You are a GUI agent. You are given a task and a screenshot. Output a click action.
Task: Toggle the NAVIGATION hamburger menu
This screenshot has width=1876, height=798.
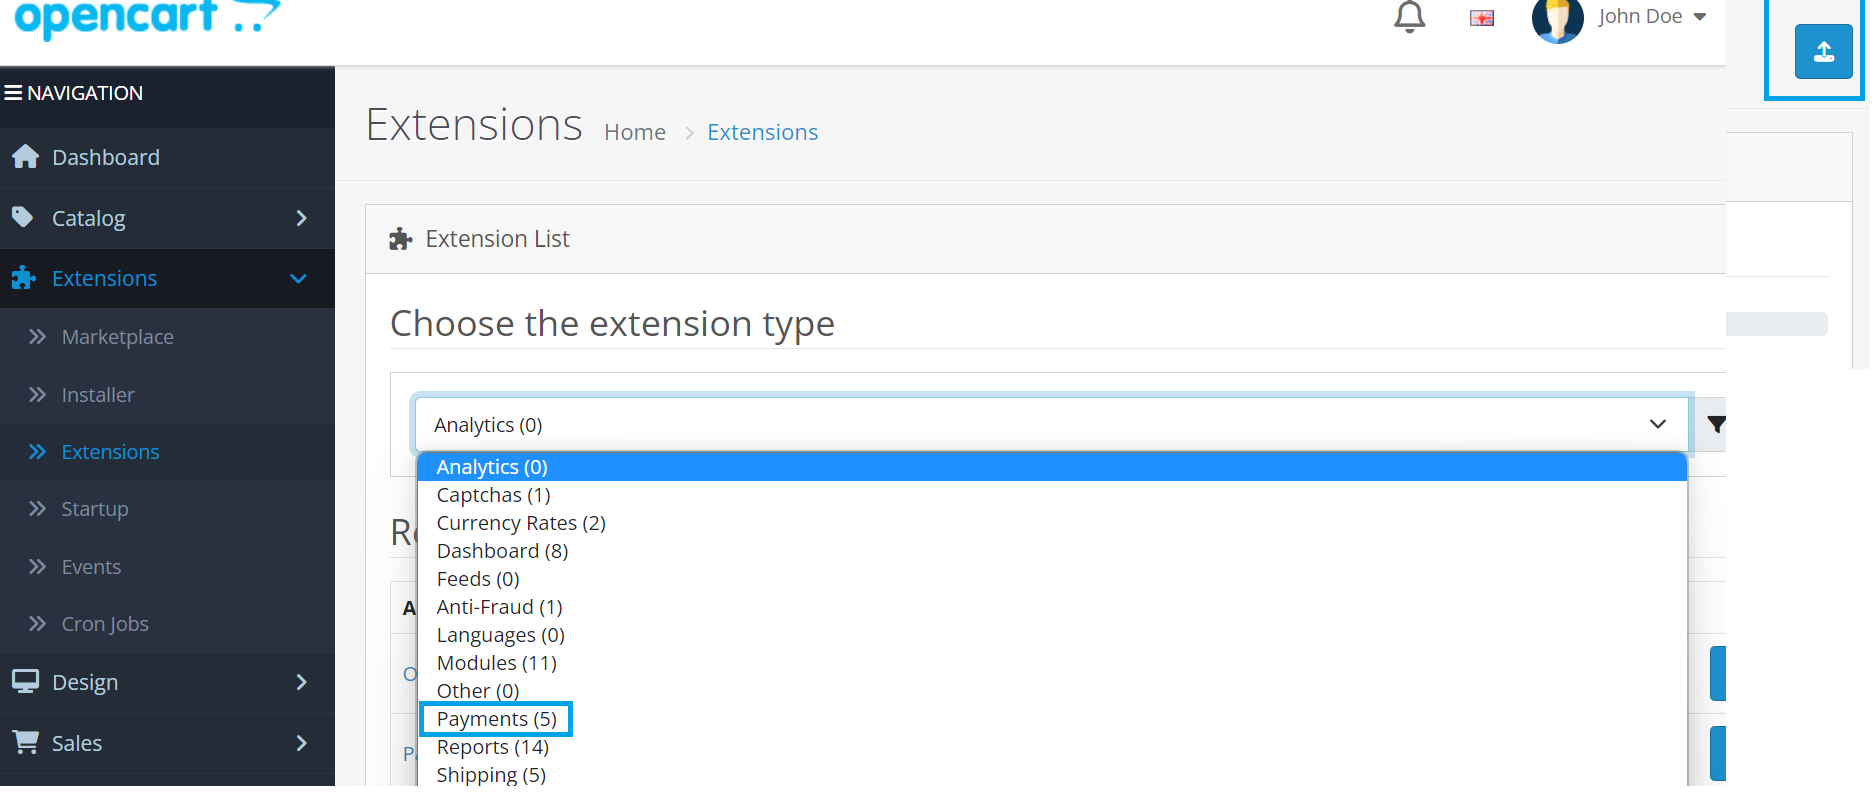click(x=14, y=93)
